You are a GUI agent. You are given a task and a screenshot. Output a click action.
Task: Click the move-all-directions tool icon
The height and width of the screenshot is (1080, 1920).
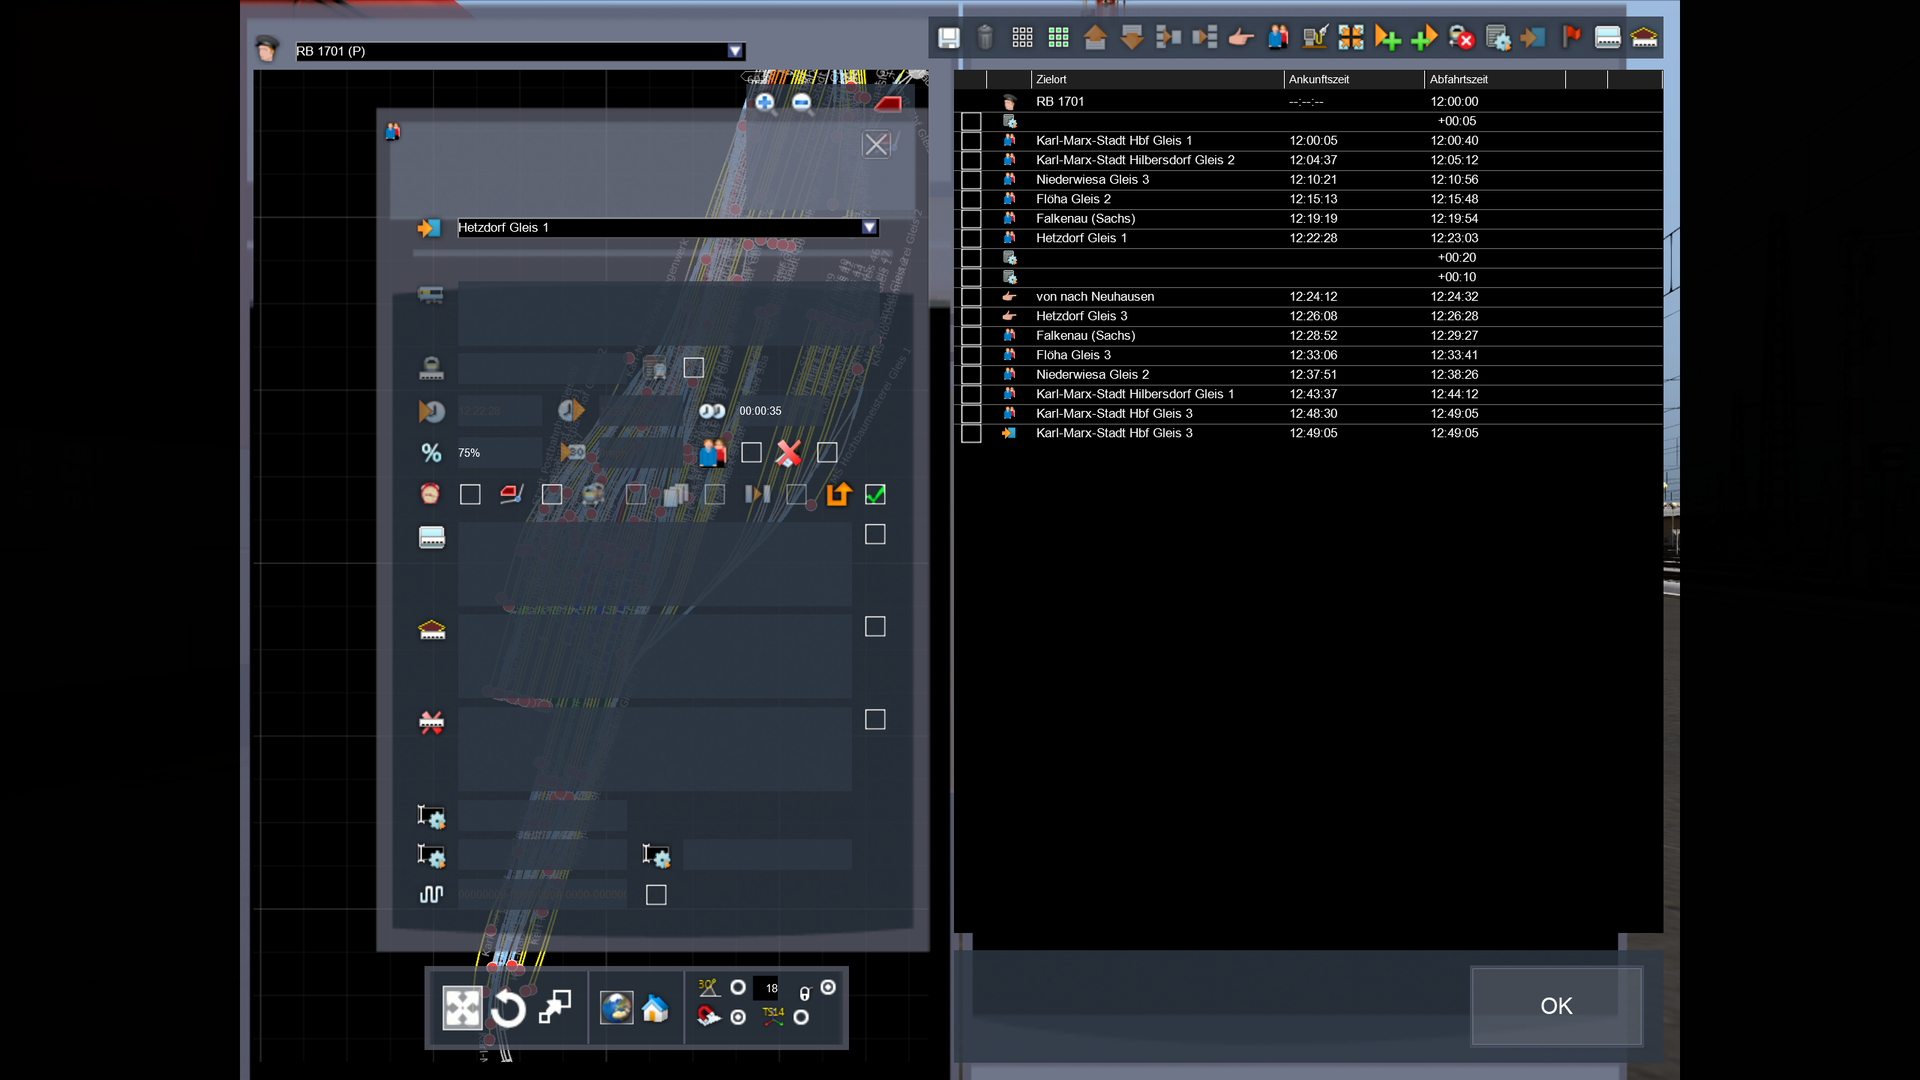coord(462,1008)
